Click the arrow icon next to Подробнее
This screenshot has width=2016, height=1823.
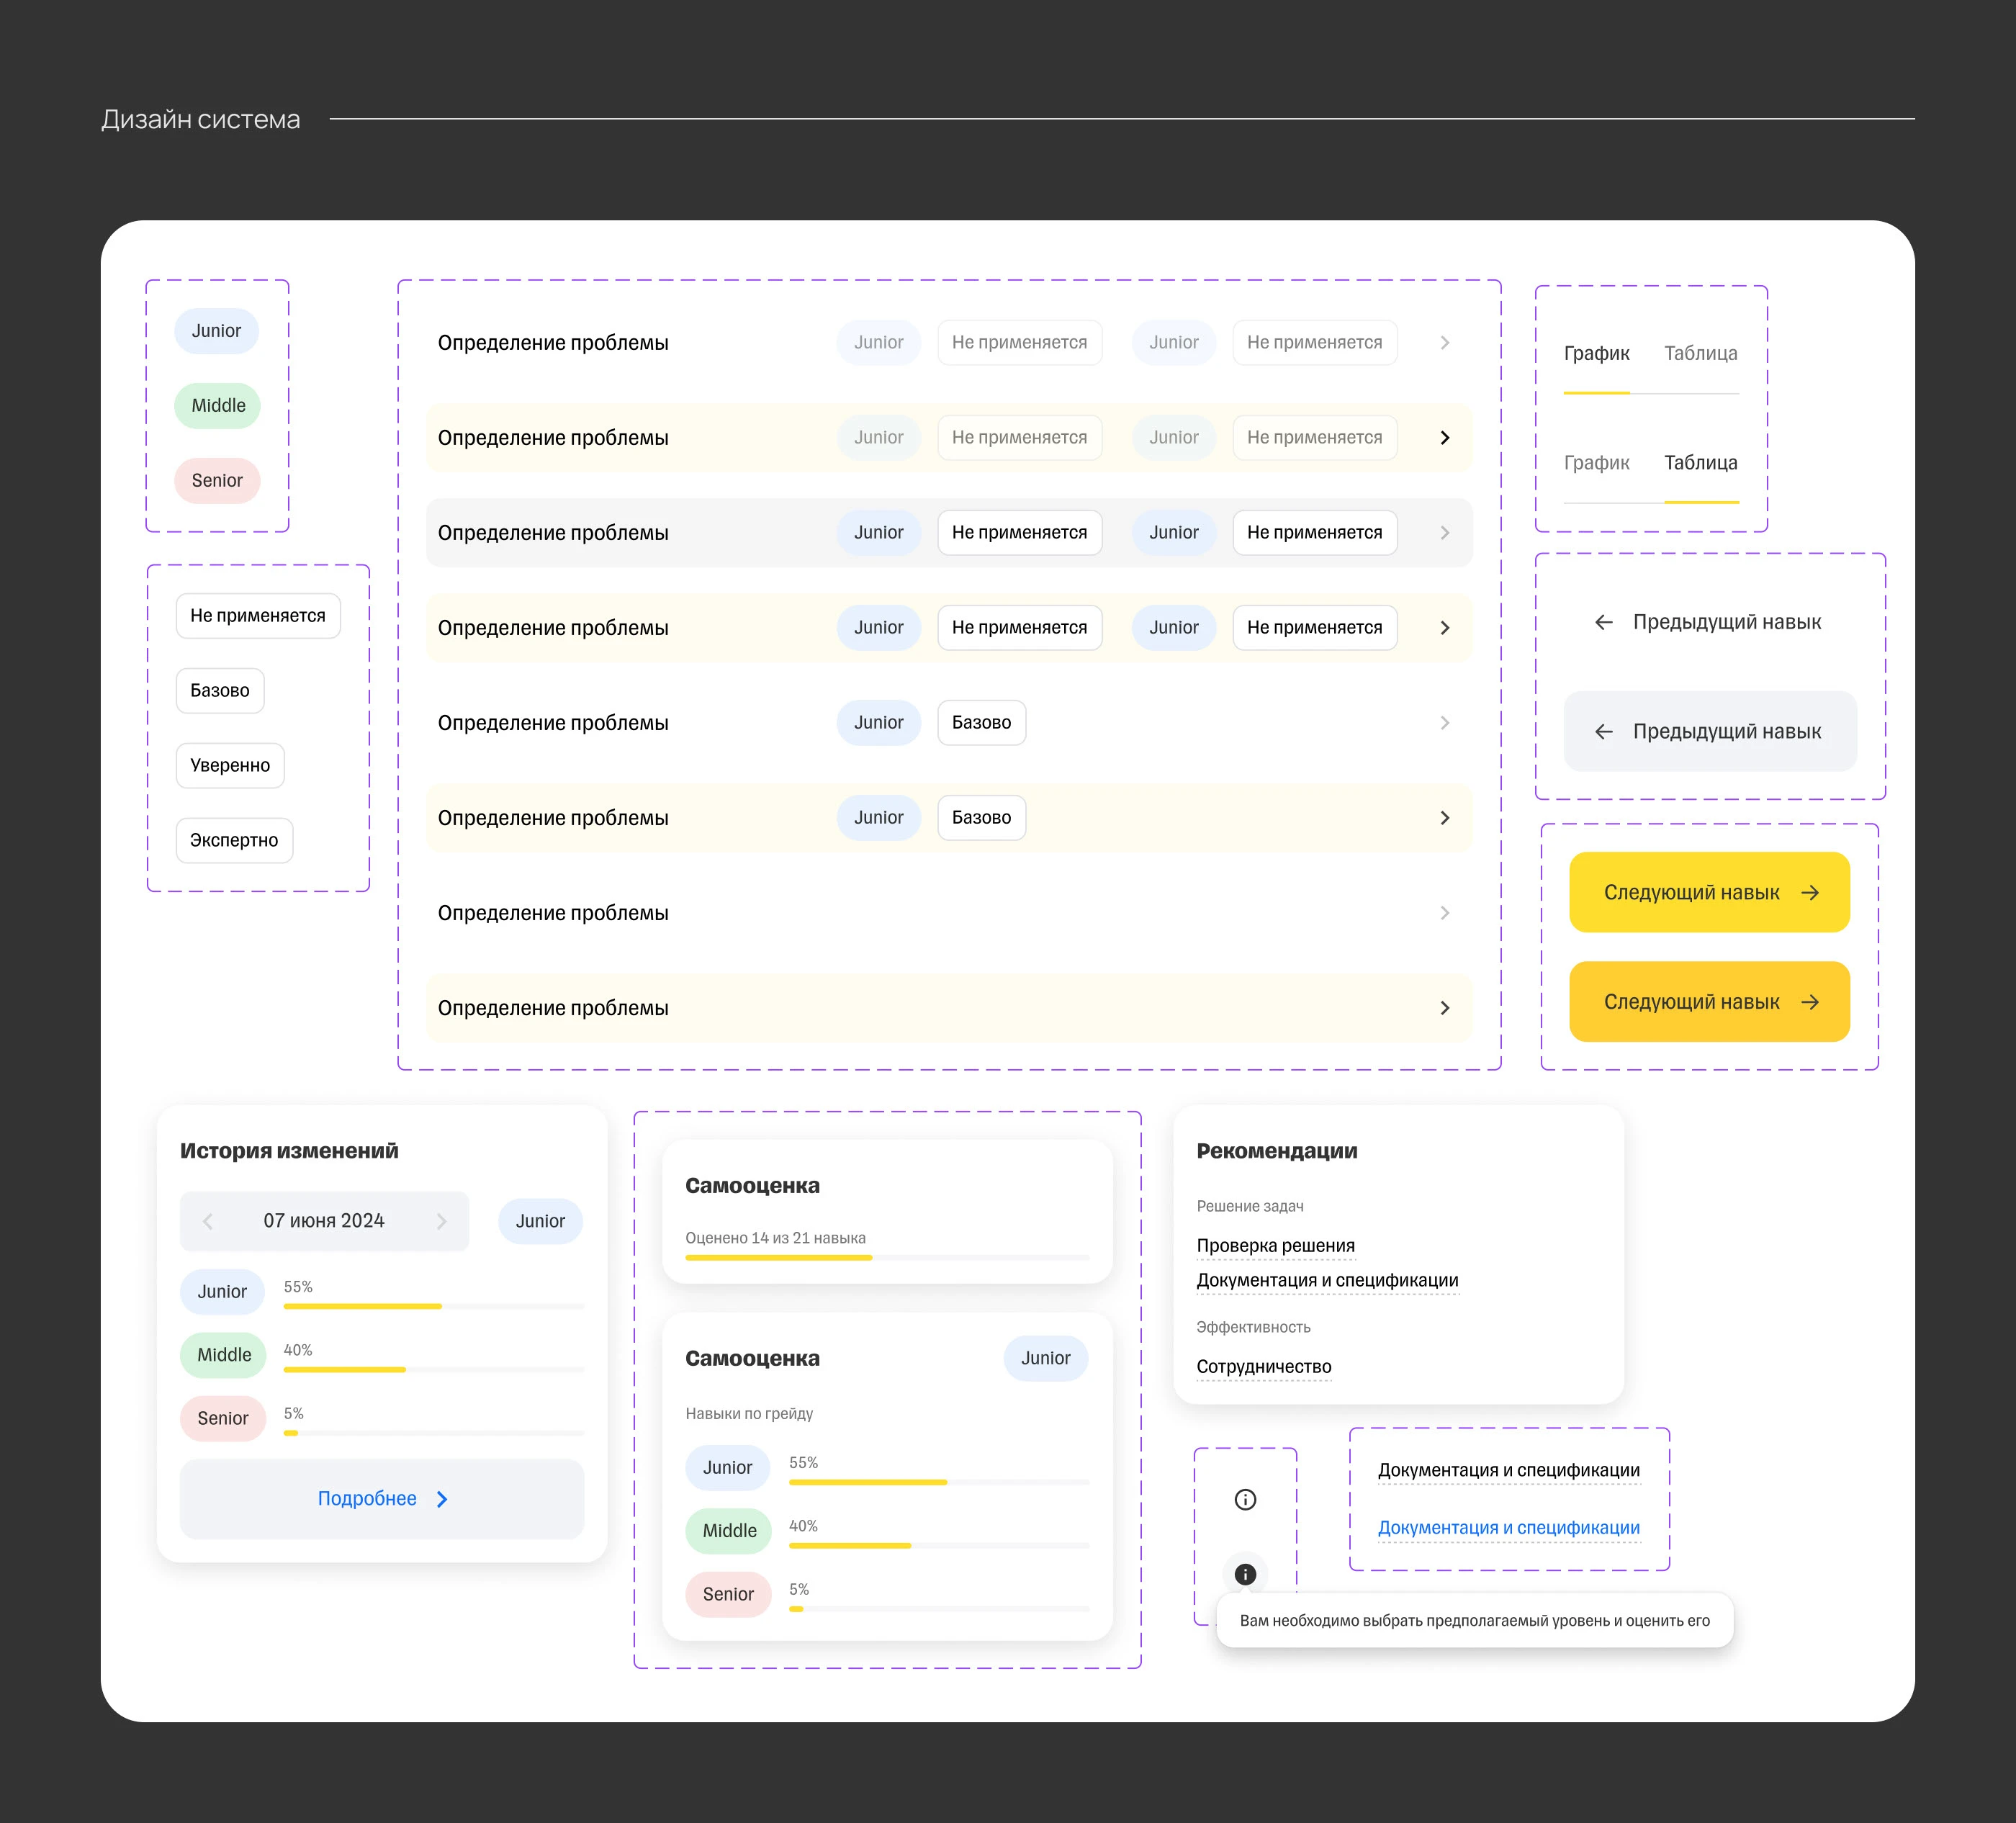click(x=443, y=1499)
